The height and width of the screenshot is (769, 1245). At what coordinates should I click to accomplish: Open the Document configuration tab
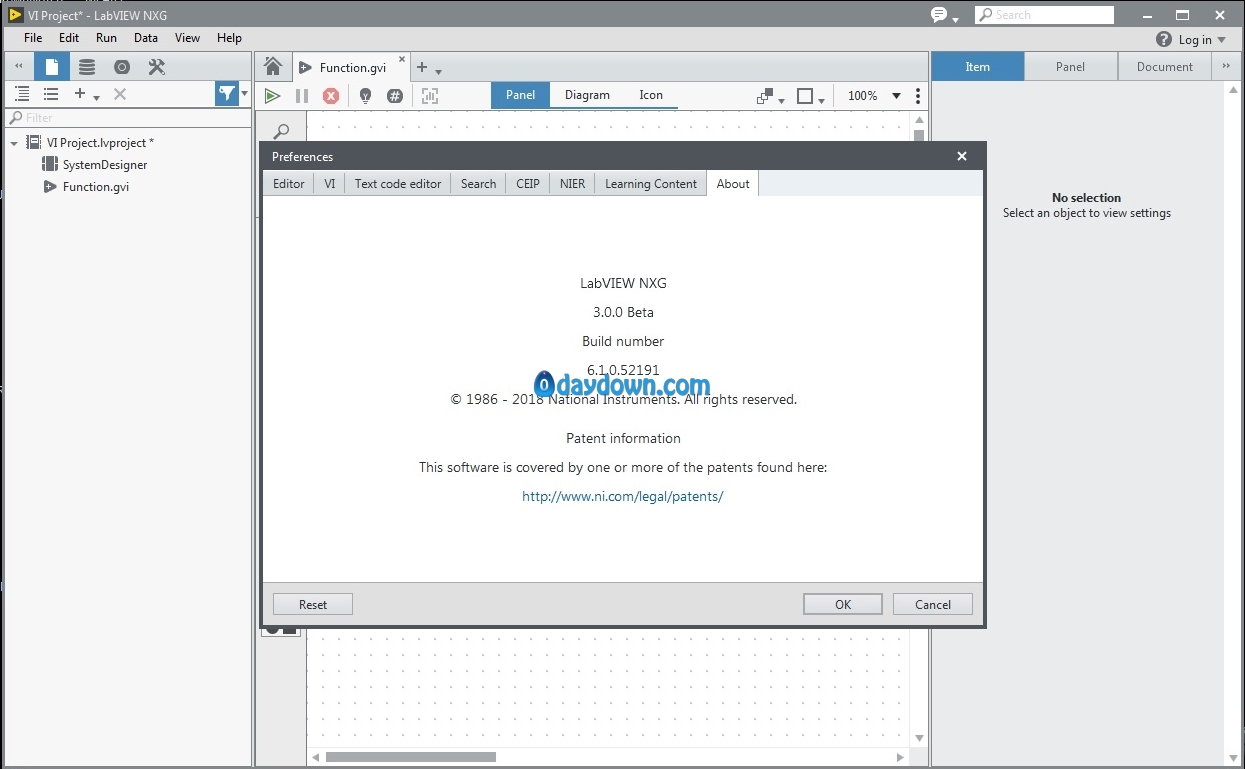pos(1165,67)
